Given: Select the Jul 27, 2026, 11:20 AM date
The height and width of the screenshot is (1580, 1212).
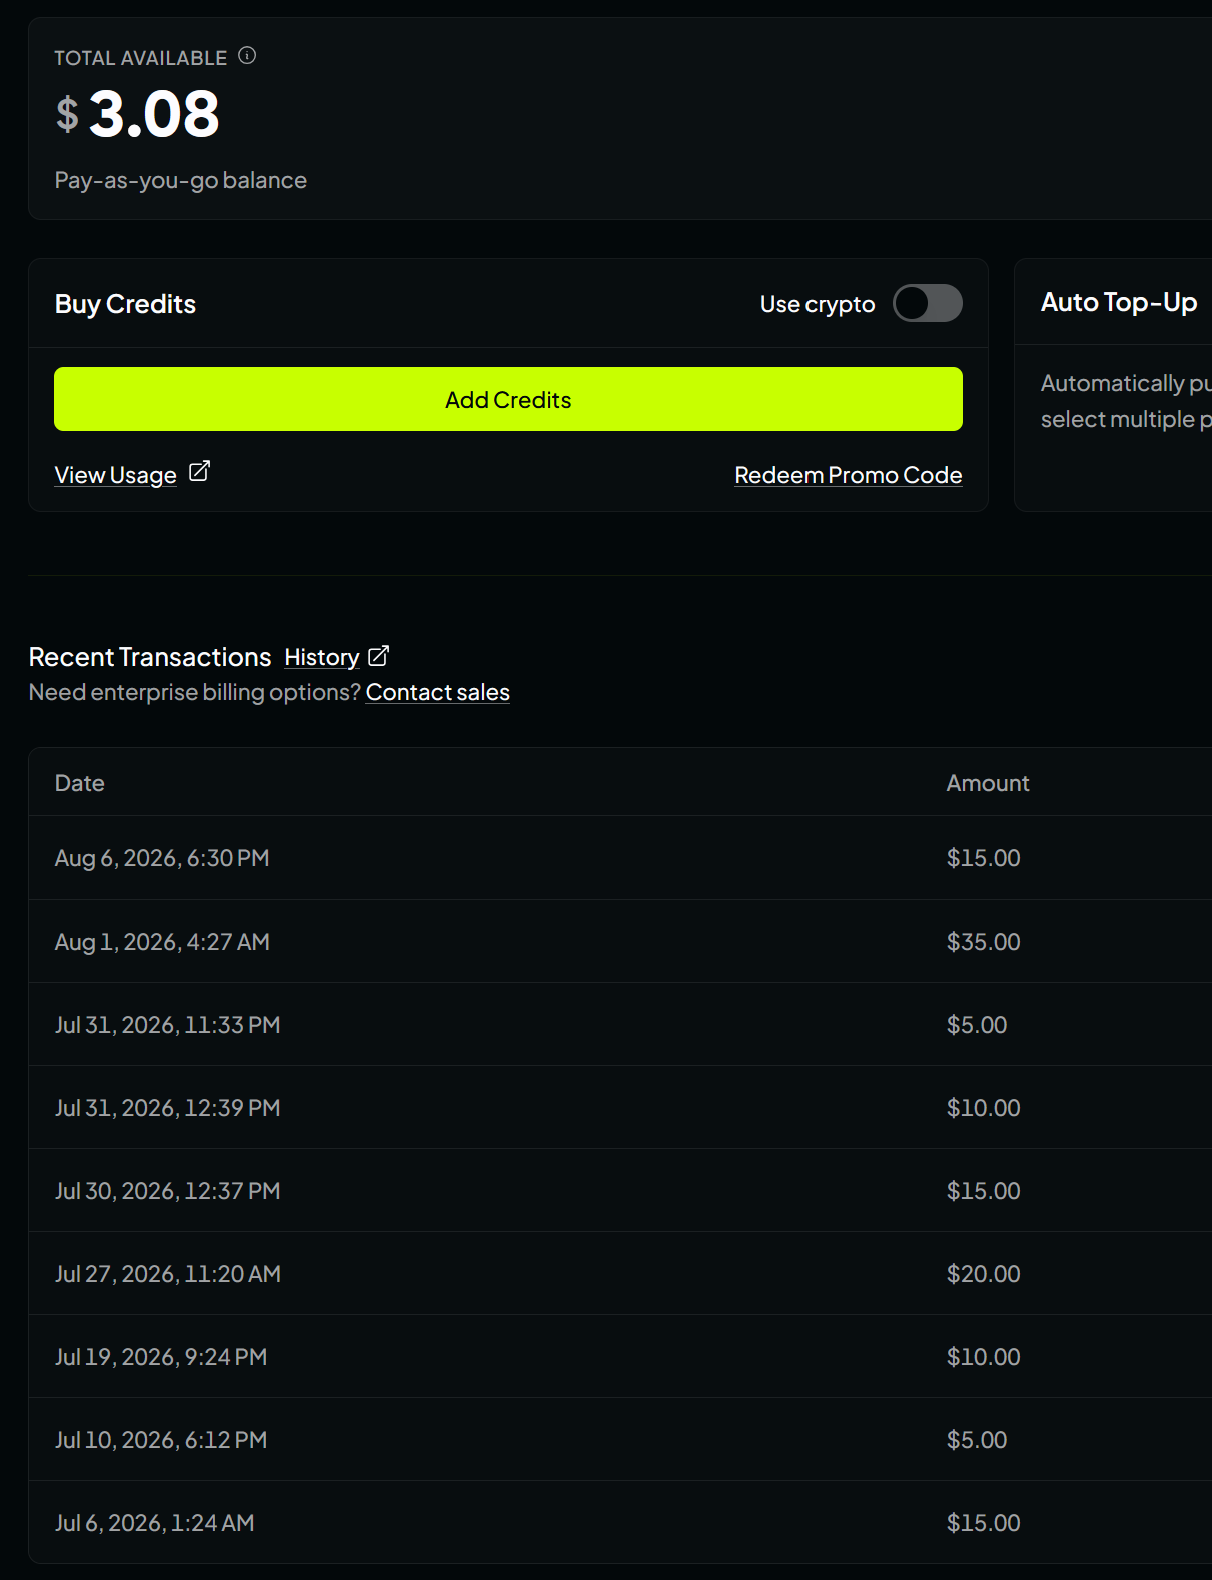Looking at the screenshot, I should (168, 1274).
